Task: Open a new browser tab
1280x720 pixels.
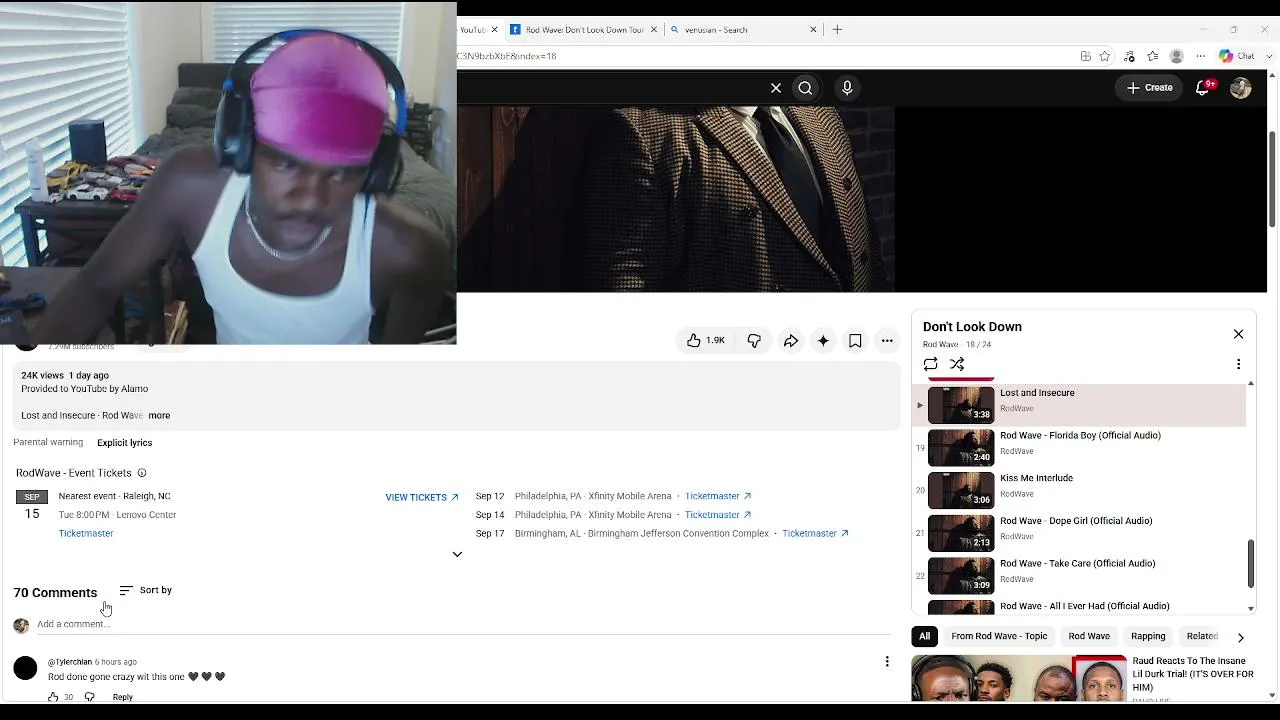Action: point(837,30)
